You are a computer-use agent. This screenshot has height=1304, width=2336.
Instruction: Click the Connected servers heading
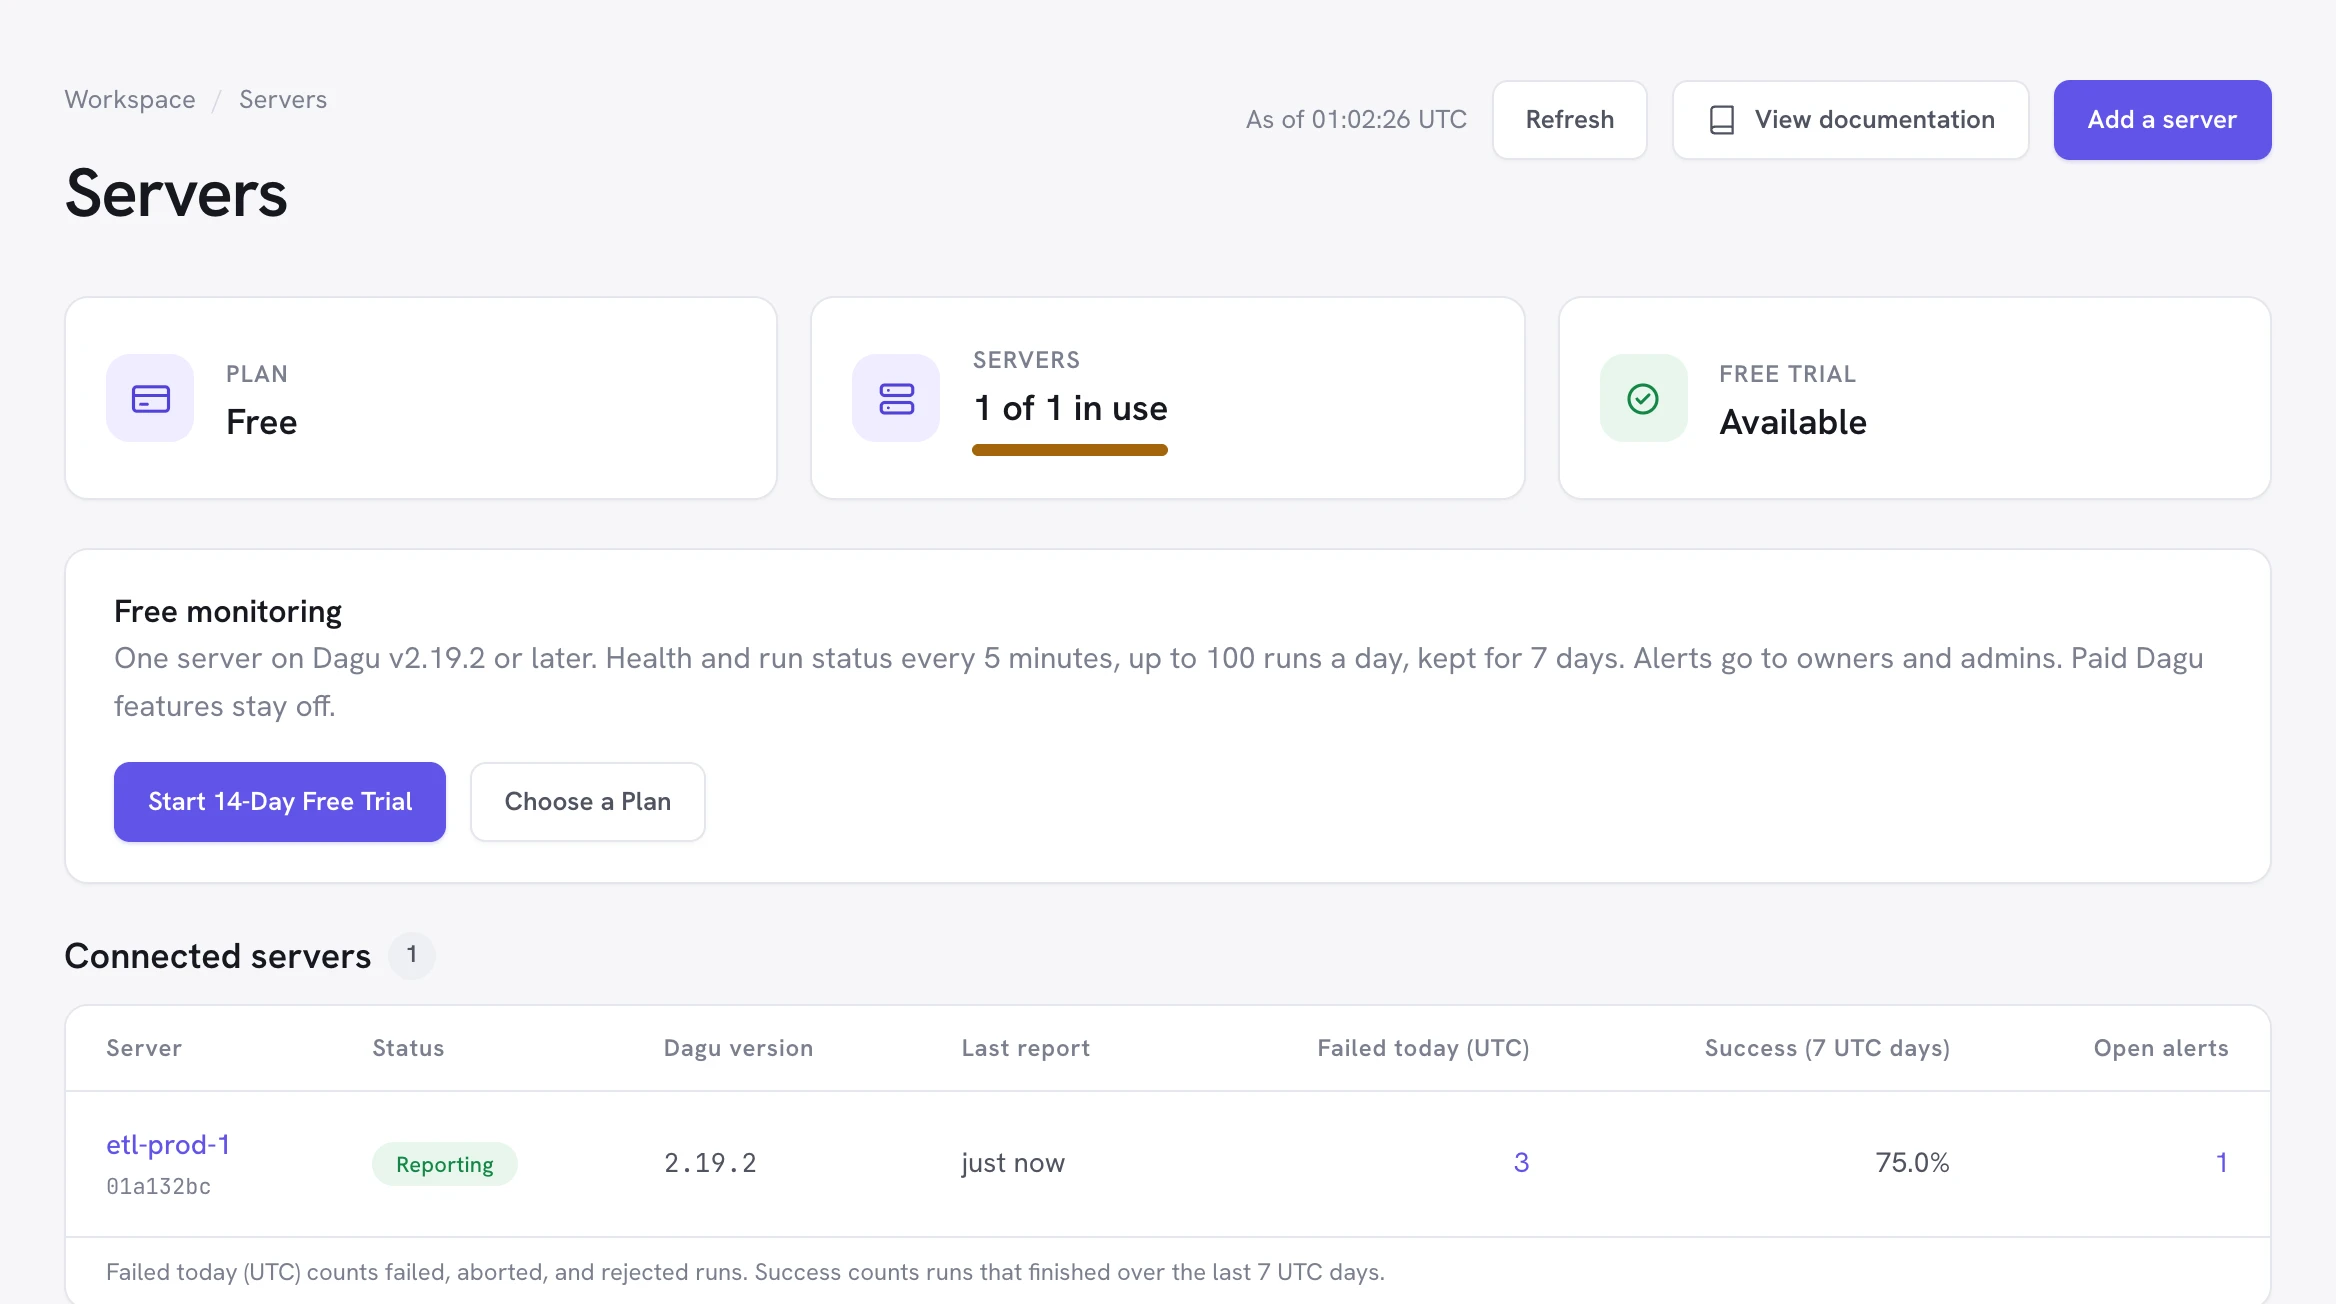tap(218, 956)
